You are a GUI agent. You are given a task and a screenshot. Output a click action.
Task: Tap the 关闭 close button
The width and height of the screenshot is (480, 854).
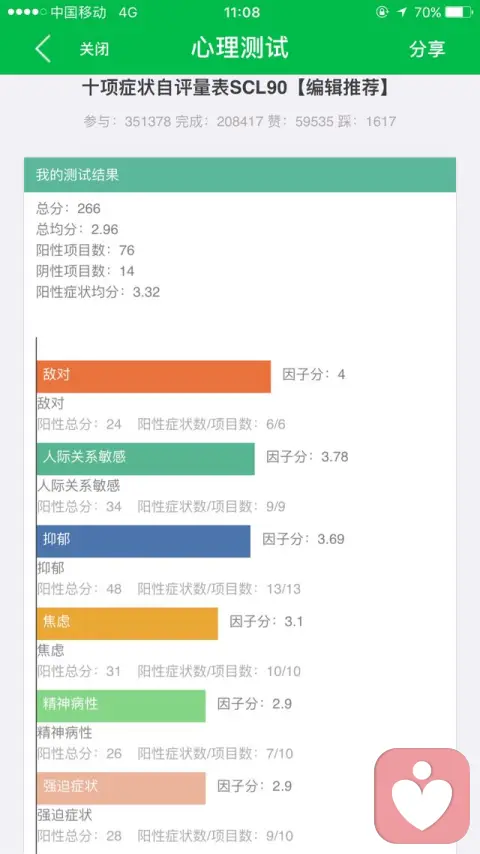click(94, 49)
